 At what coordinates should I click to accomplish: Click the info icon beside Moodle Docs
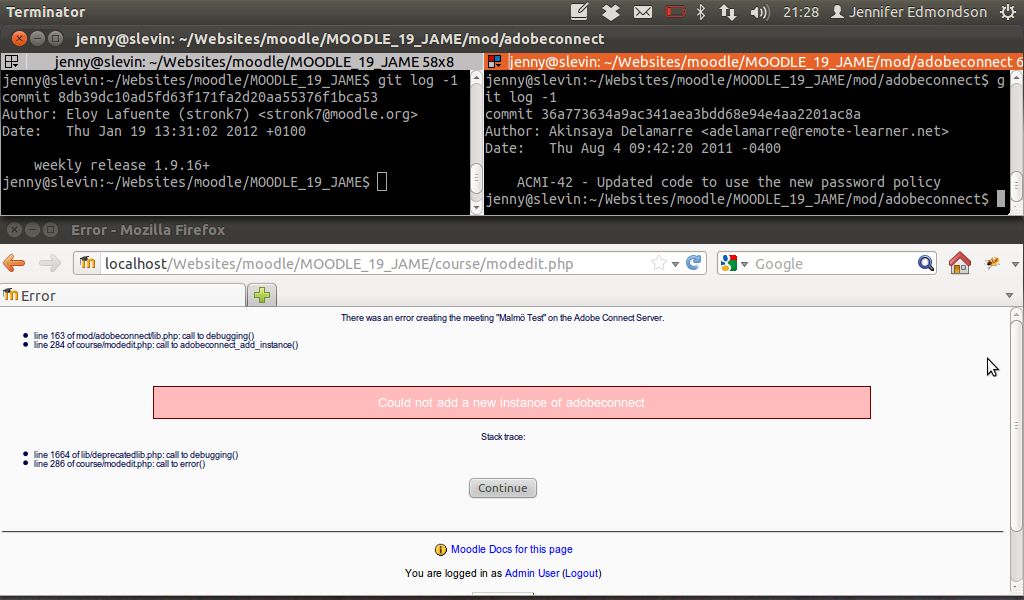point(441,550)
